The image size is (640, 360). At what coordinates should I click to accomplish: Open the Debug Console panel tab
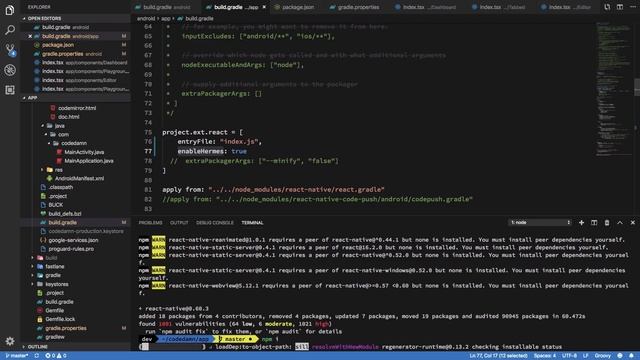click(215, 223)
